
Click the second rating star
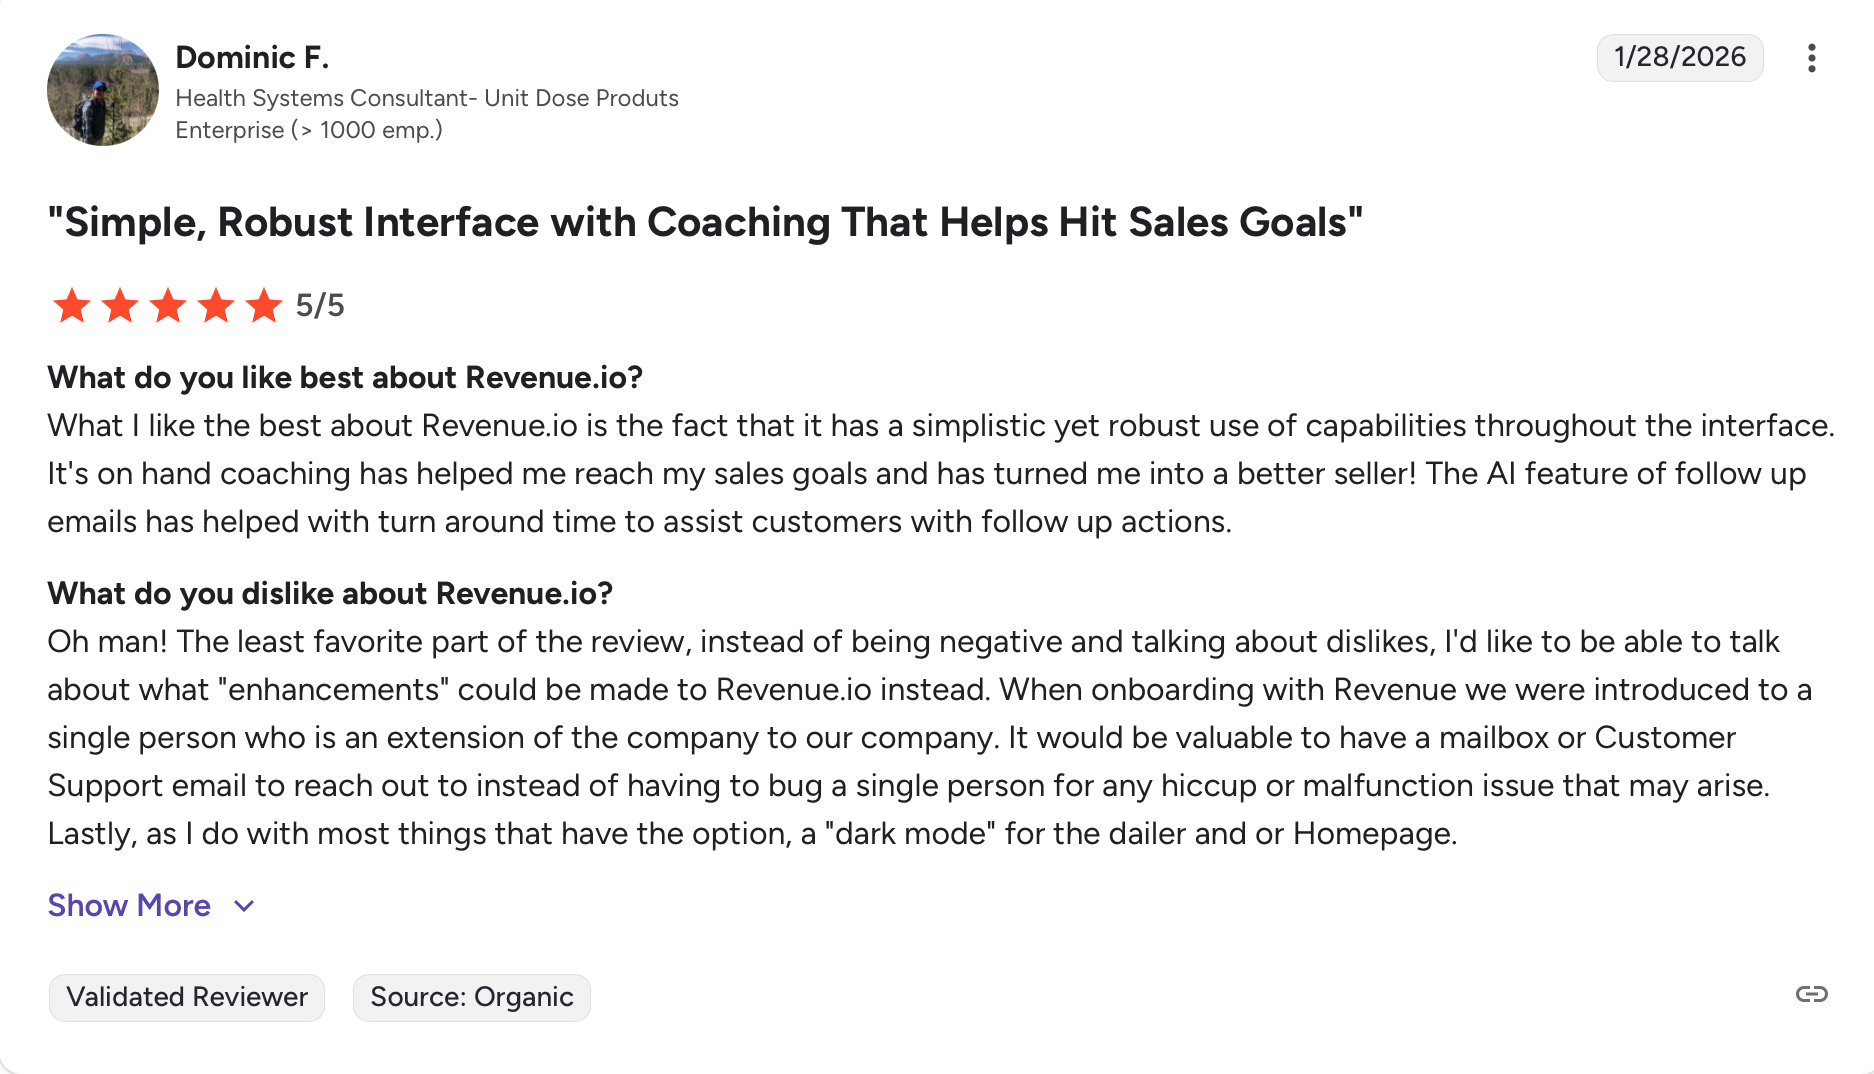coord(120,306)
